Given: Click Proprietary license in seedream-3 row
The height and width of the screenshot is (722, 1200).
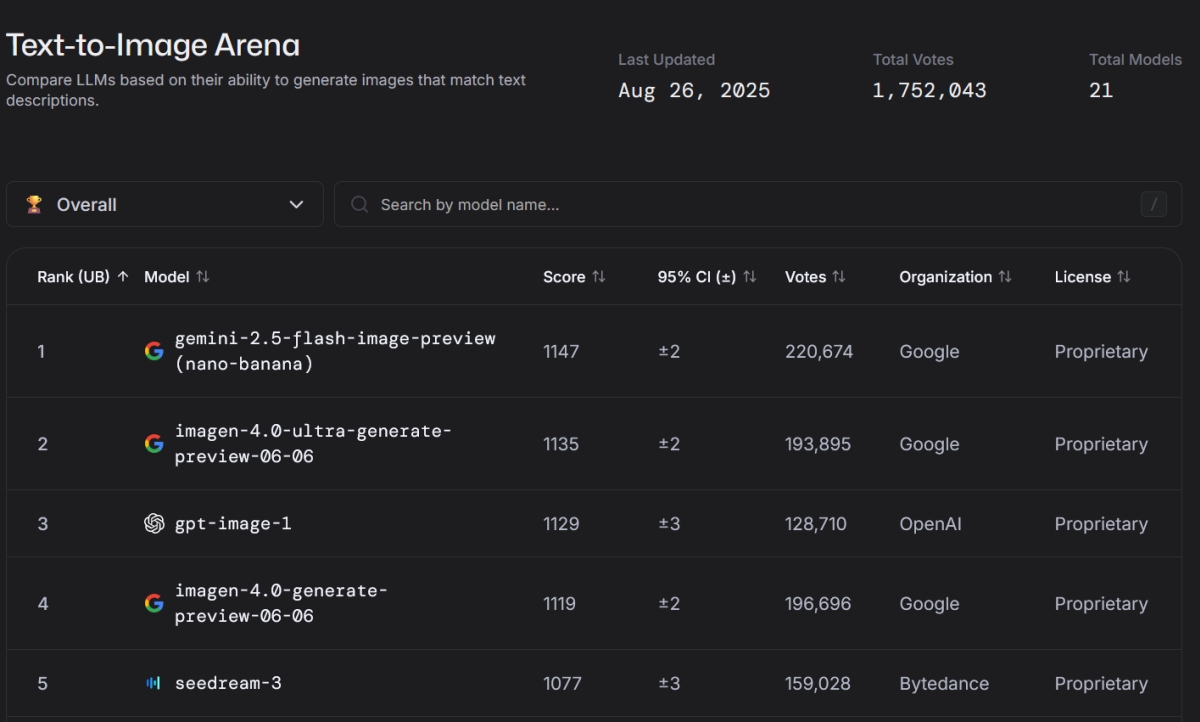Looking at the screenshot, I should (x=1101, y=684).
